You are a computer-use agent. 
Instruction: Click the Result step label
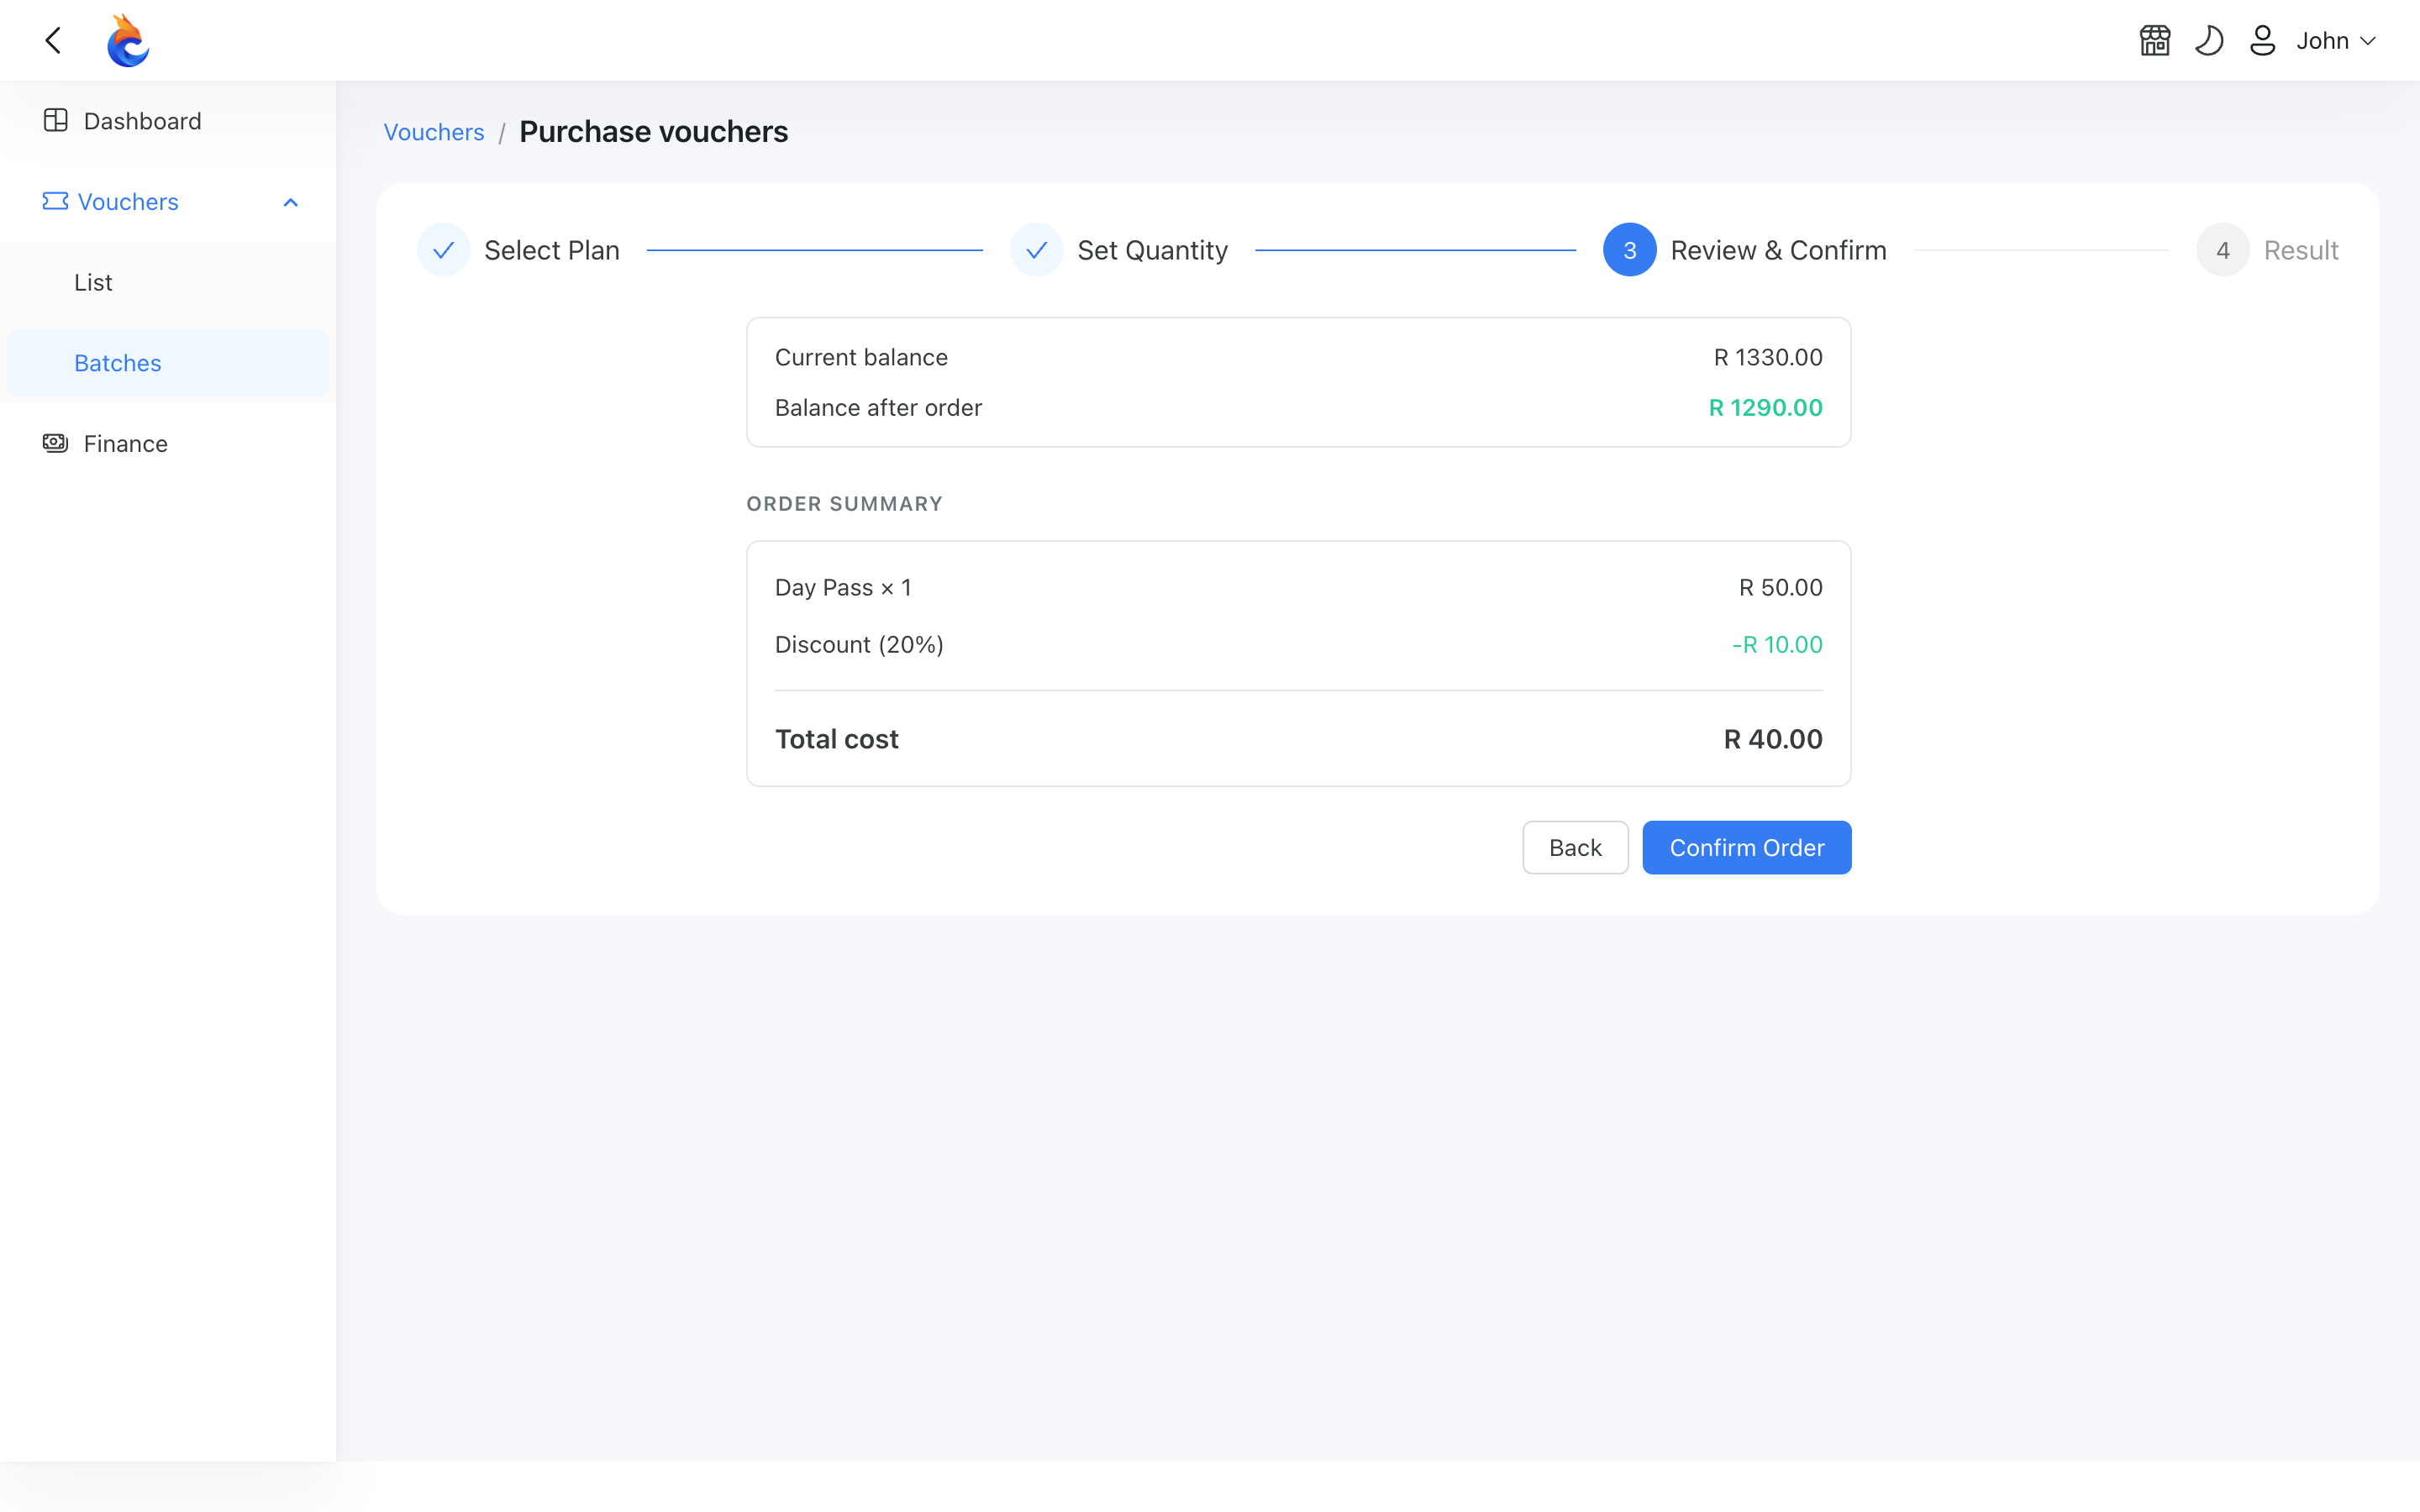(x=2301, y=250)
